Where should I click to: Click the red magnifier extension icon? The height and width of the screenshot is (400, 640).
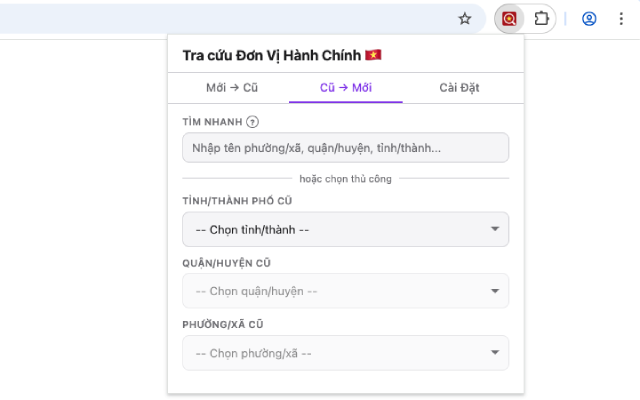coord(510,18)
